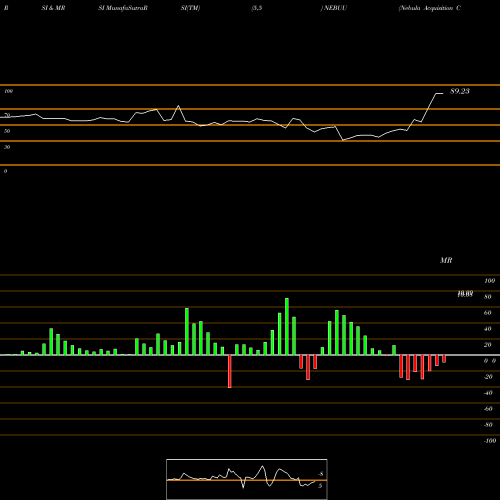Click the tallest green histogram bar

[287, 326]
